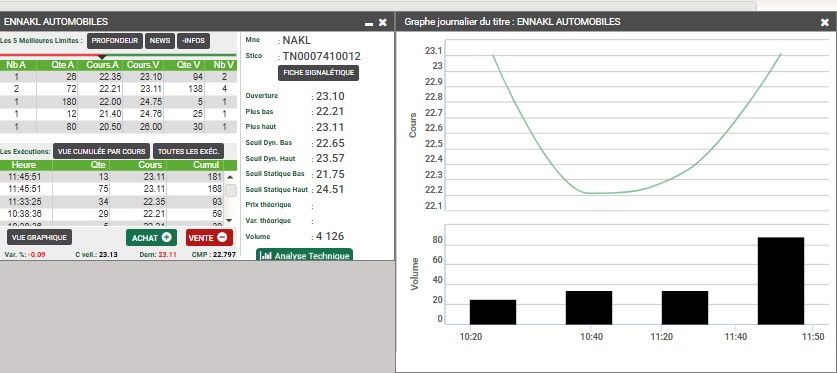Click the quantity 75 execution cell
This screenshot has width=837, height=373.
click(x=104, y=188)
